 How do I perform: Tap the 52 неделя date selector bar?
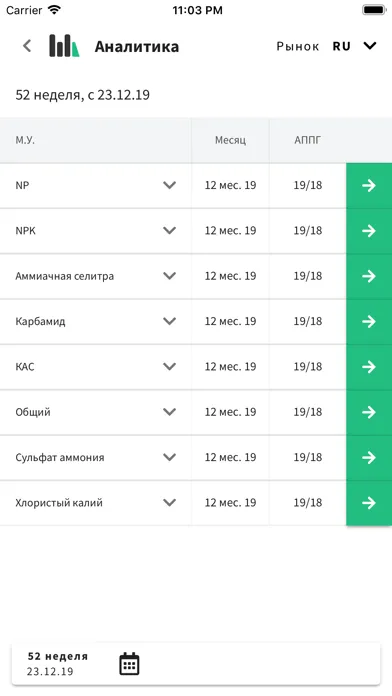point(196,664)
